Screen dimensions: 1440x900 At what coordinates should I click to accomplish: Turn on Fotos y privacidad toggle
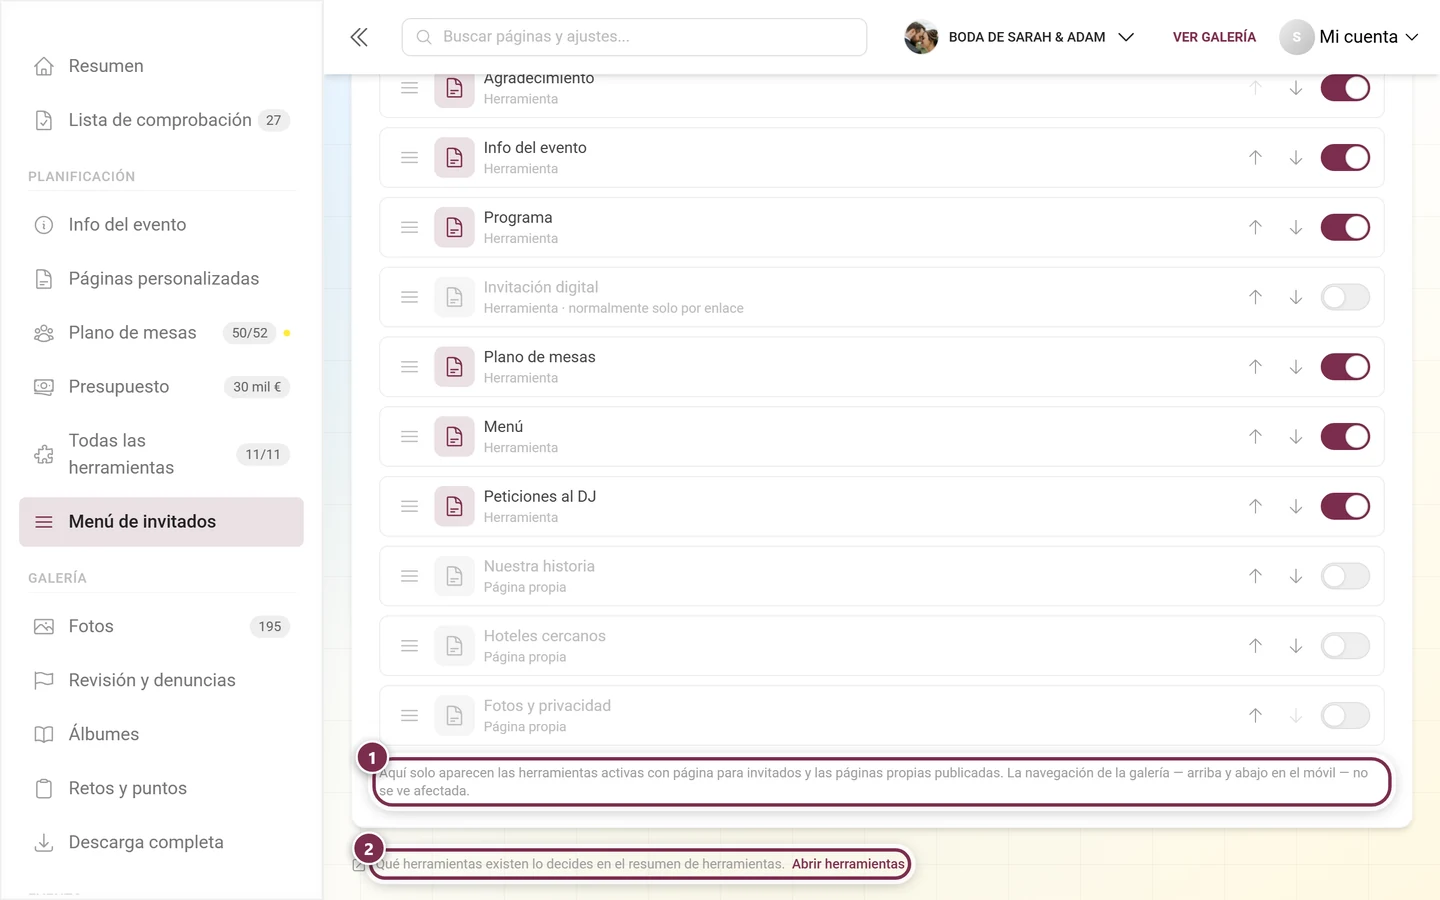click(x=1345, y=716)
